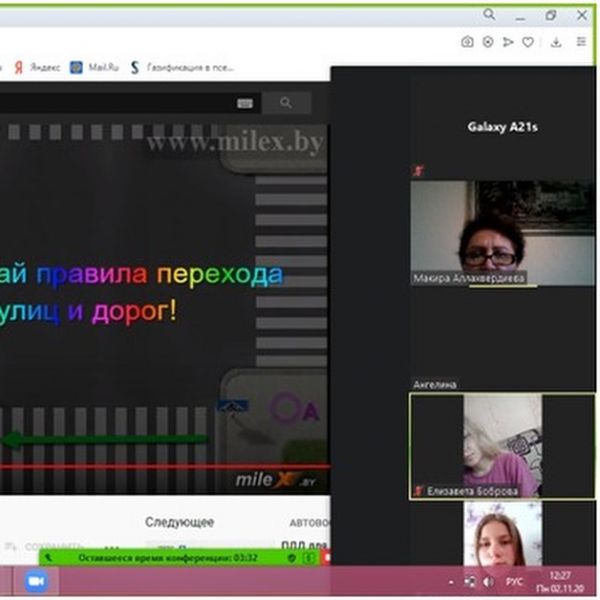Click the phone icon on Zoom green bar
The width and height of the screenshot is (600, 600).
[x=48, y=558]
